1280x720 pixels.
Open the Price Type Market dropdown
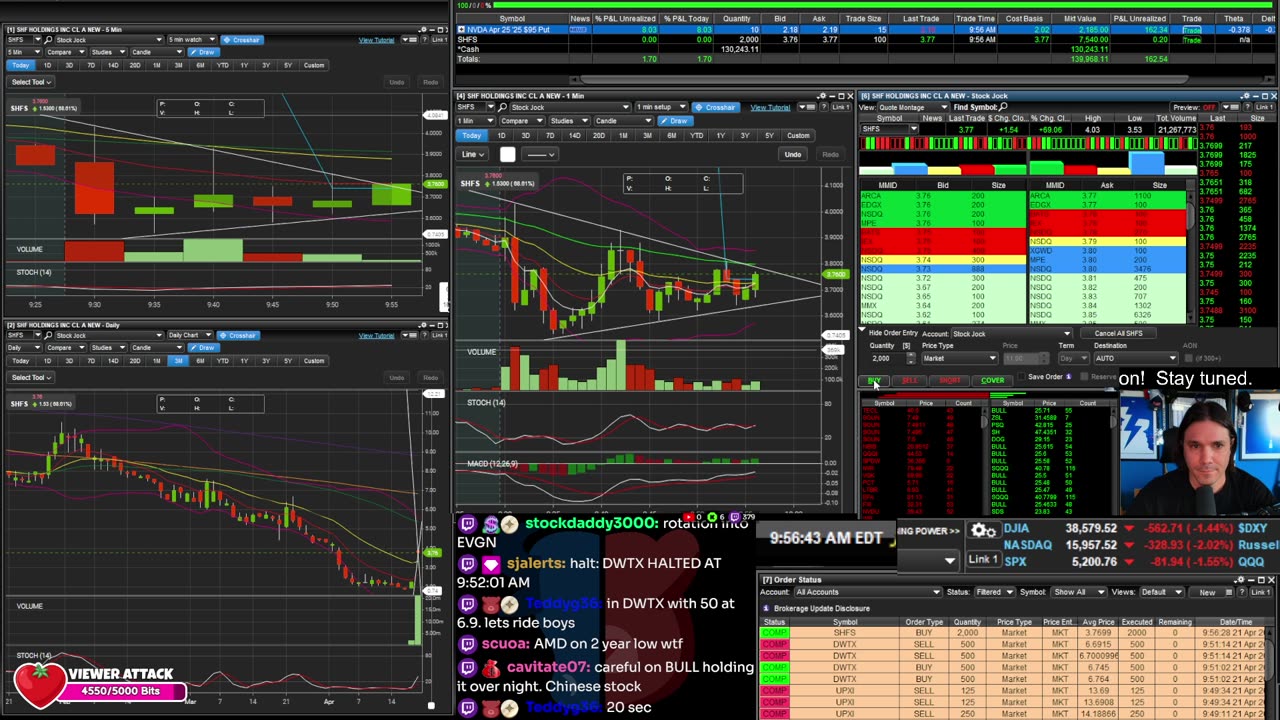point(959,358)
